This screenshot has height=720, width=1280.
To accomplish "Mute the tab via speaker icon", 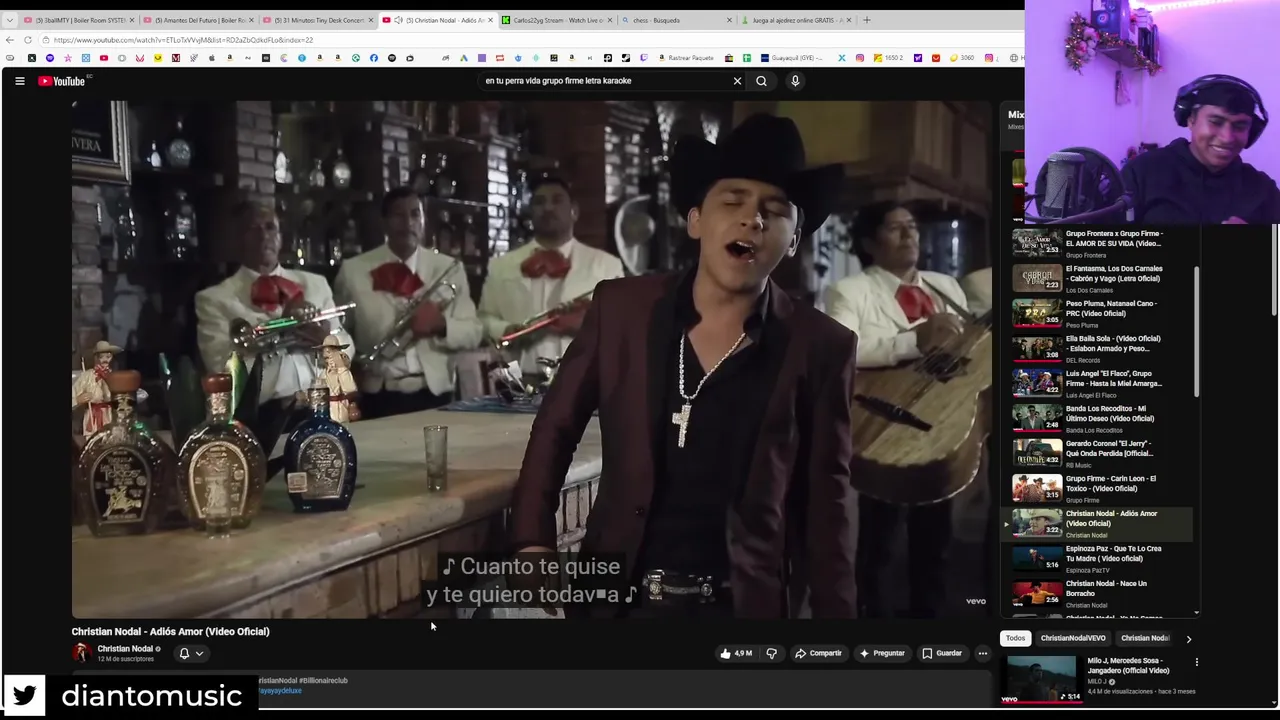I will 398,20.
